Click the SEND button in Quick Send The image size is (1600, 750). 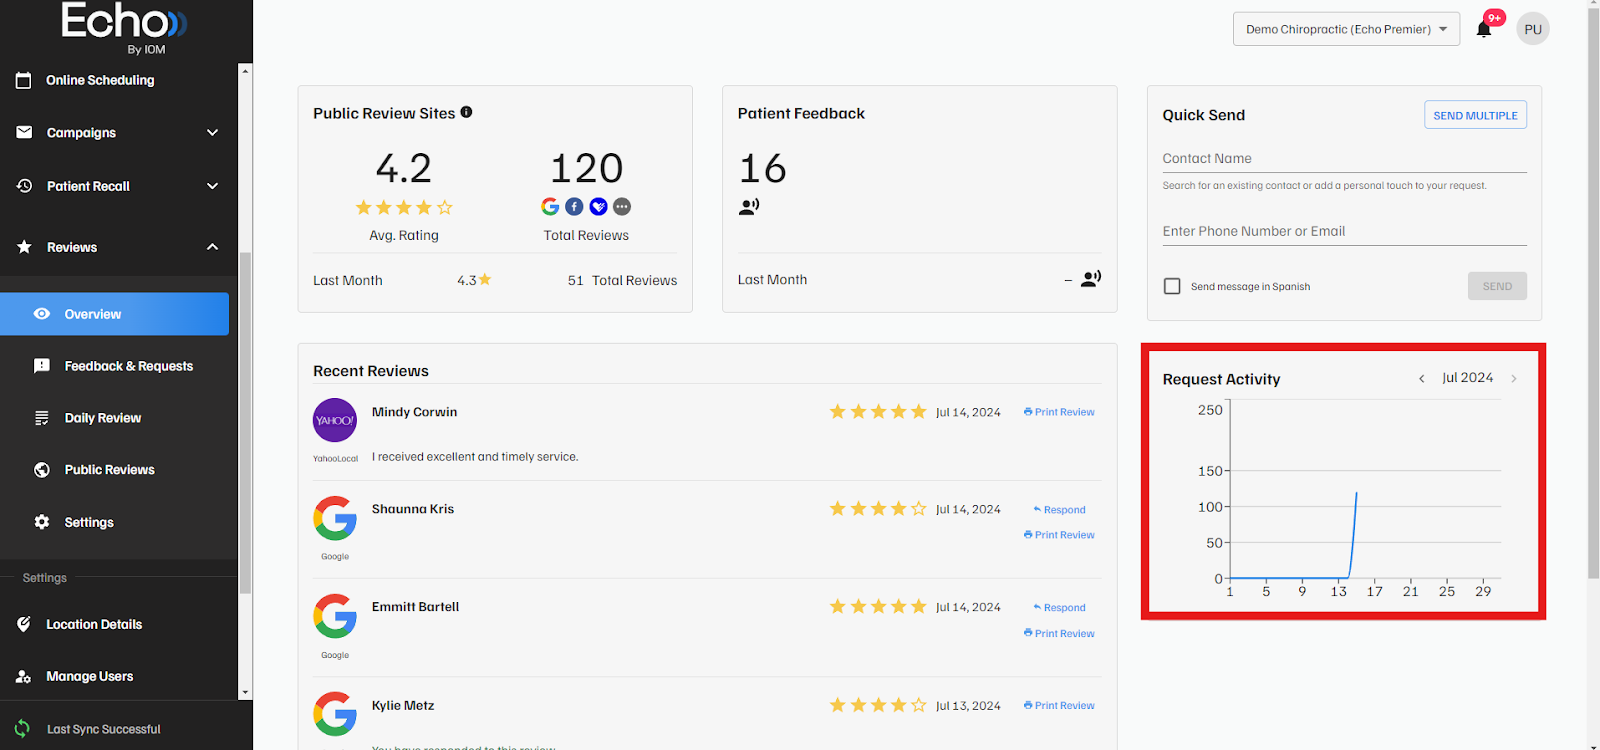click(x=1497, y=286)
